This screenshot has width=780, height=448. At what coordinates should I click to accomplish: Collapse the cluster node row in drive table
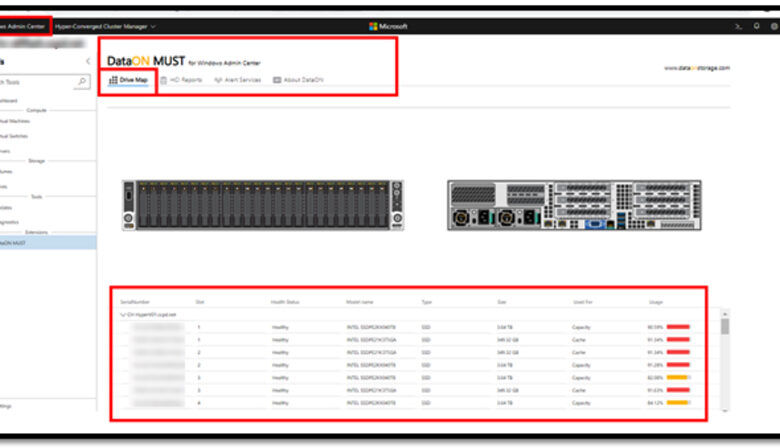(122, 314)
